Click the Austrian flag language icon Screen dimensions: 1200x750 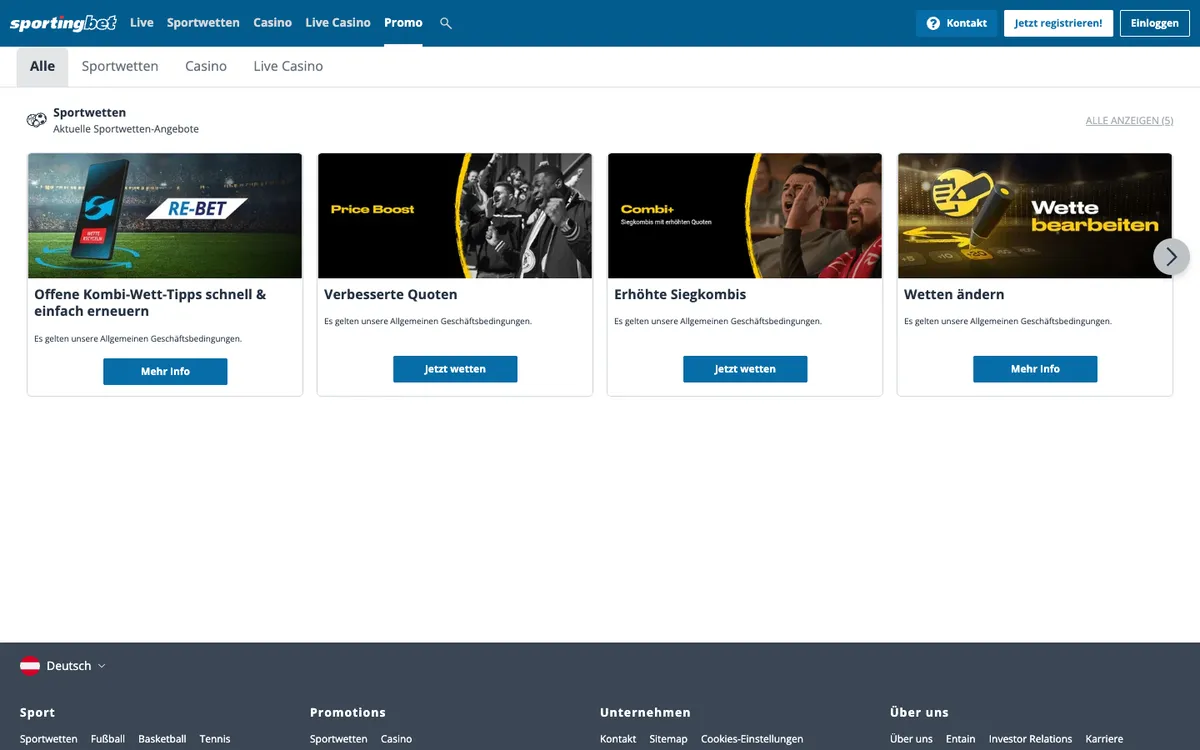30,666
